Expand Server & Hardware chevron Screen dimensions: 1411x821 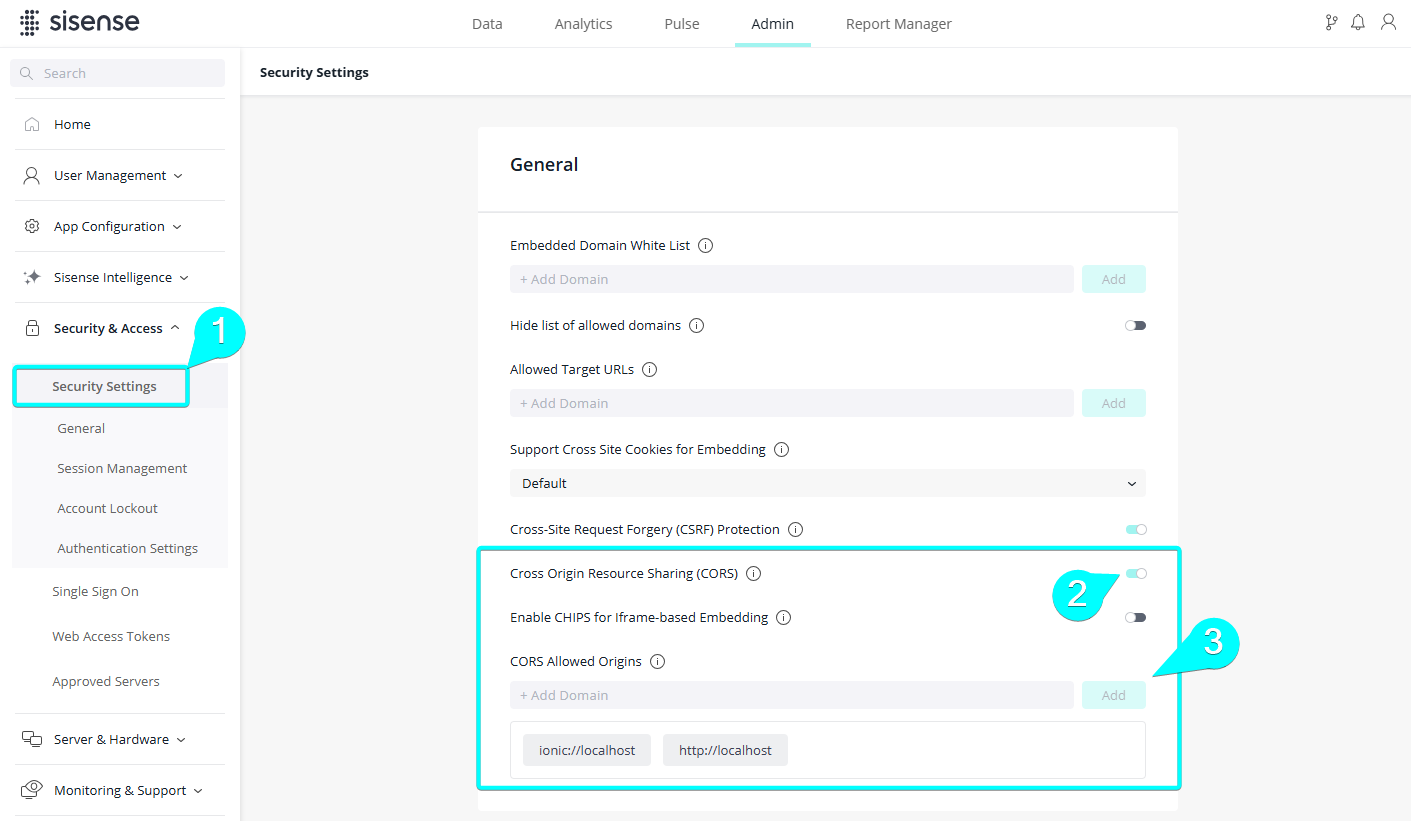click(x=181, y=740)
